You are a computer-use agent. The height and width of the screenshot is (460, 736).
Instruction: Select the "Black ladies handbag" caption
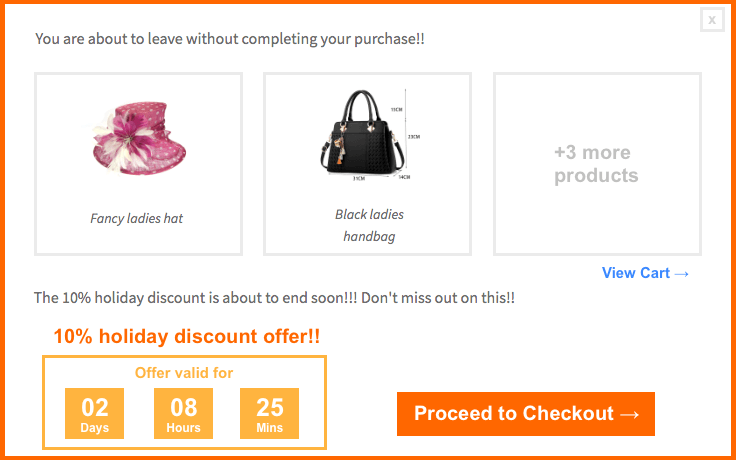coord(369,225)
